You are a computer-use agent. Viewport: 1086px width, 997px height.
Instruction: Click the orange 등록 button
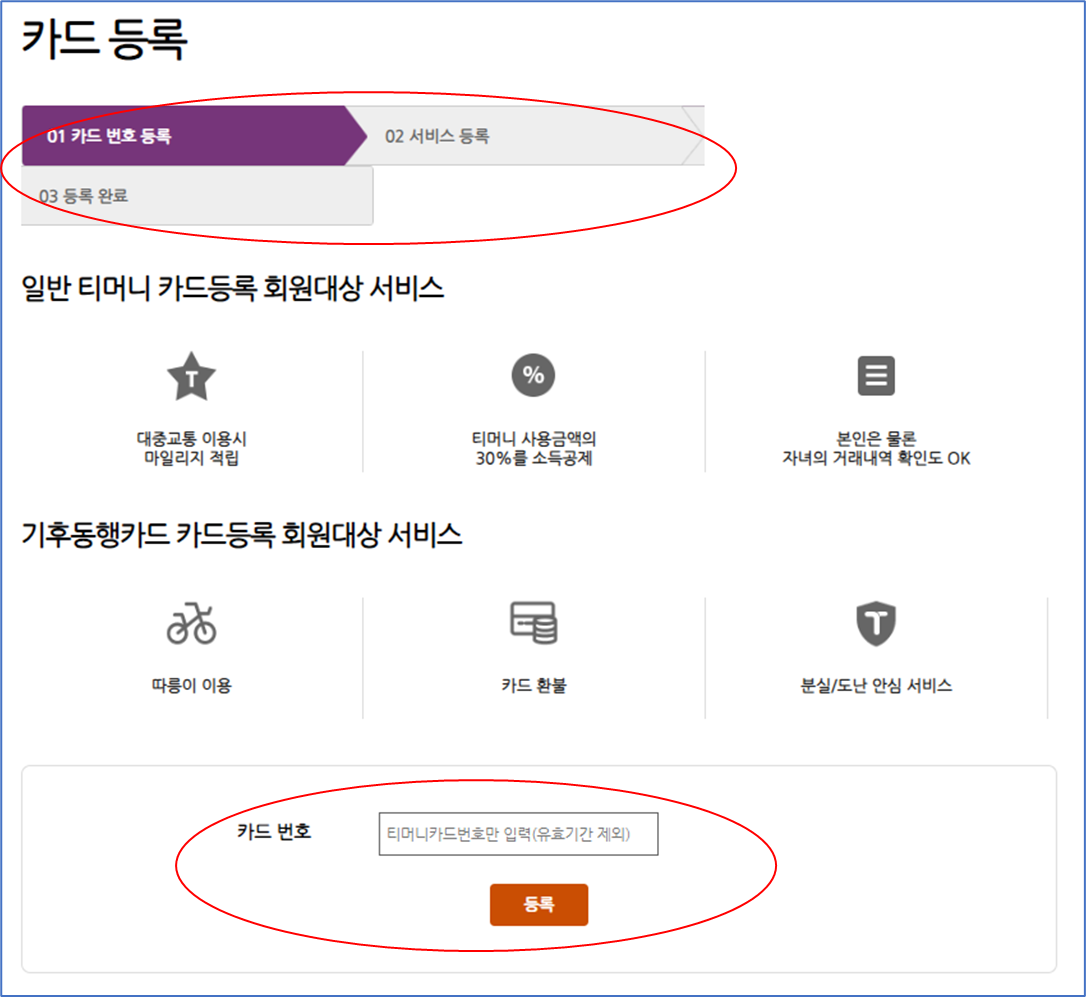click(539, 904)
